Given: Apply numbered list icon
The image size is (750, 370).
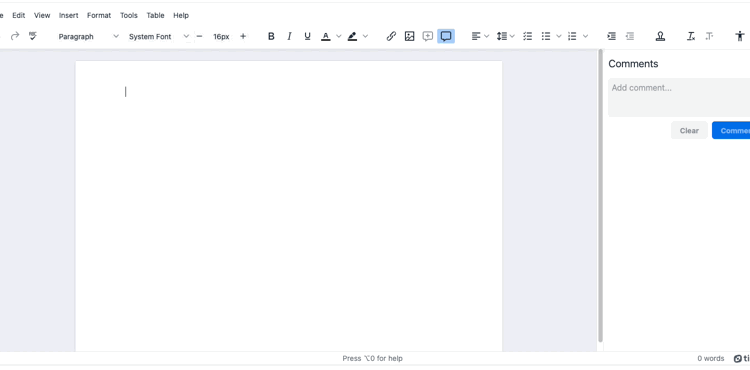Looking at the screenshot, I should click(572, 36).
